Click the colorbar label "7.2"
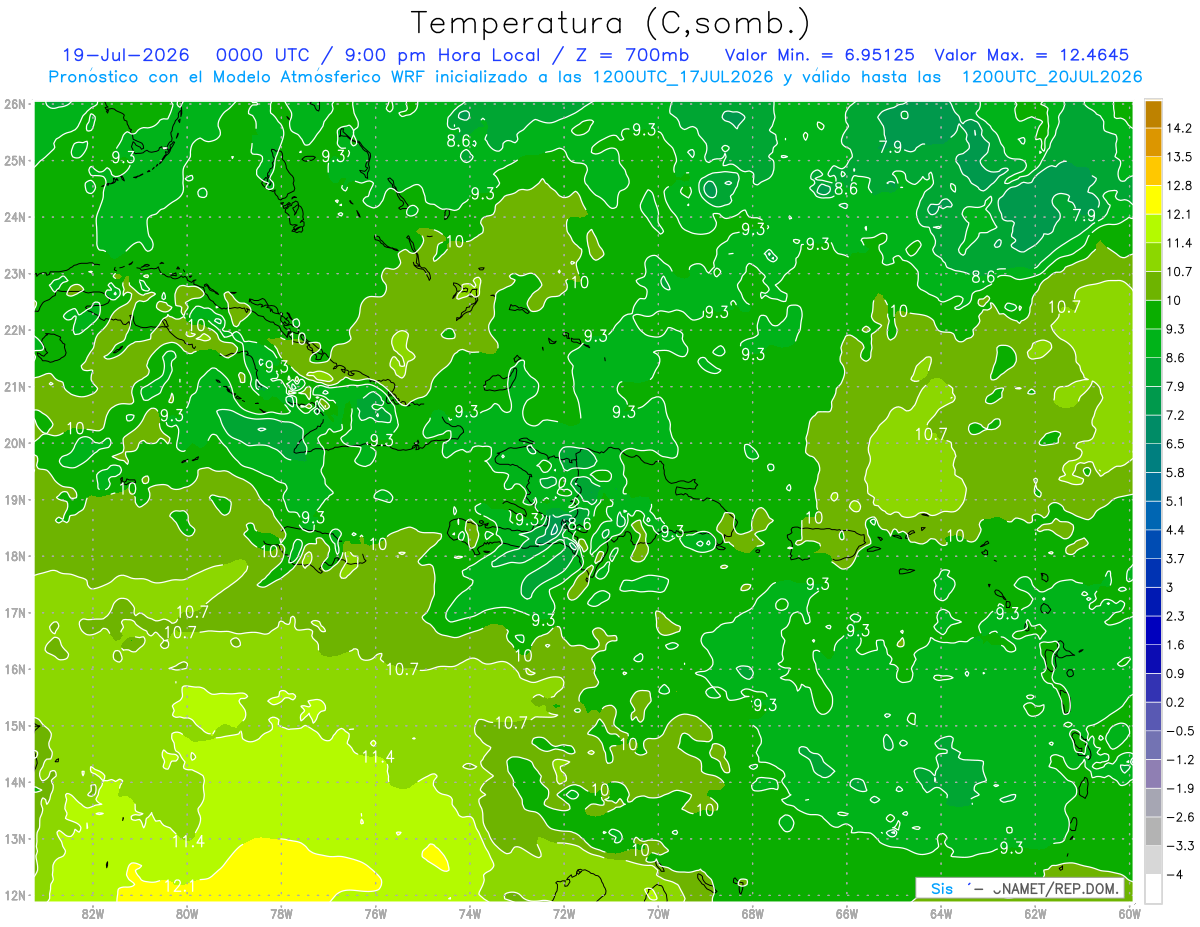The width and height of the screenshot is (1200, 927). coord(1177,415)
